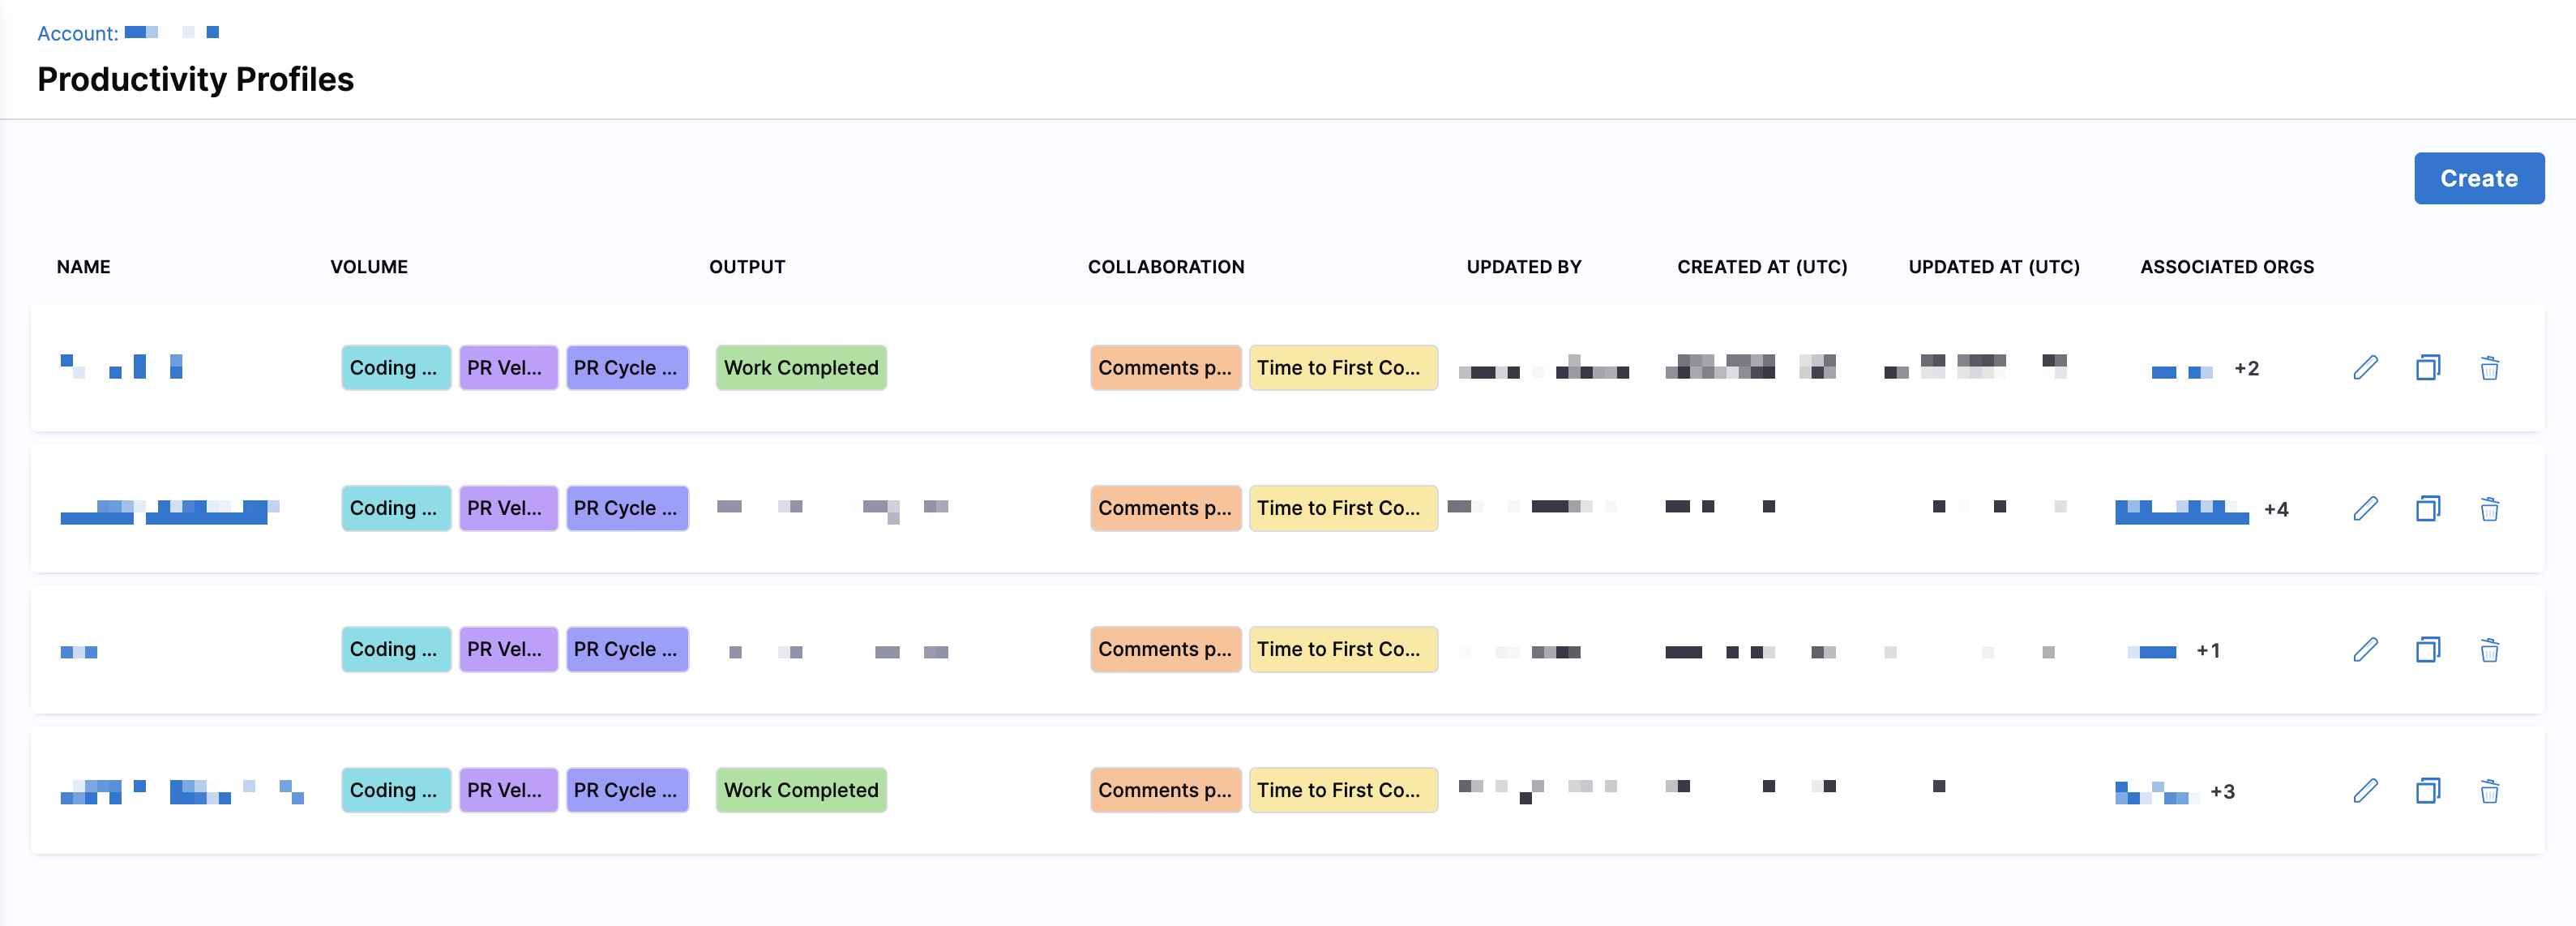Edit the second profile row with pencil icon
Image resolution: width=2576 pixels, height=926 pixels.
(2365, 509)
